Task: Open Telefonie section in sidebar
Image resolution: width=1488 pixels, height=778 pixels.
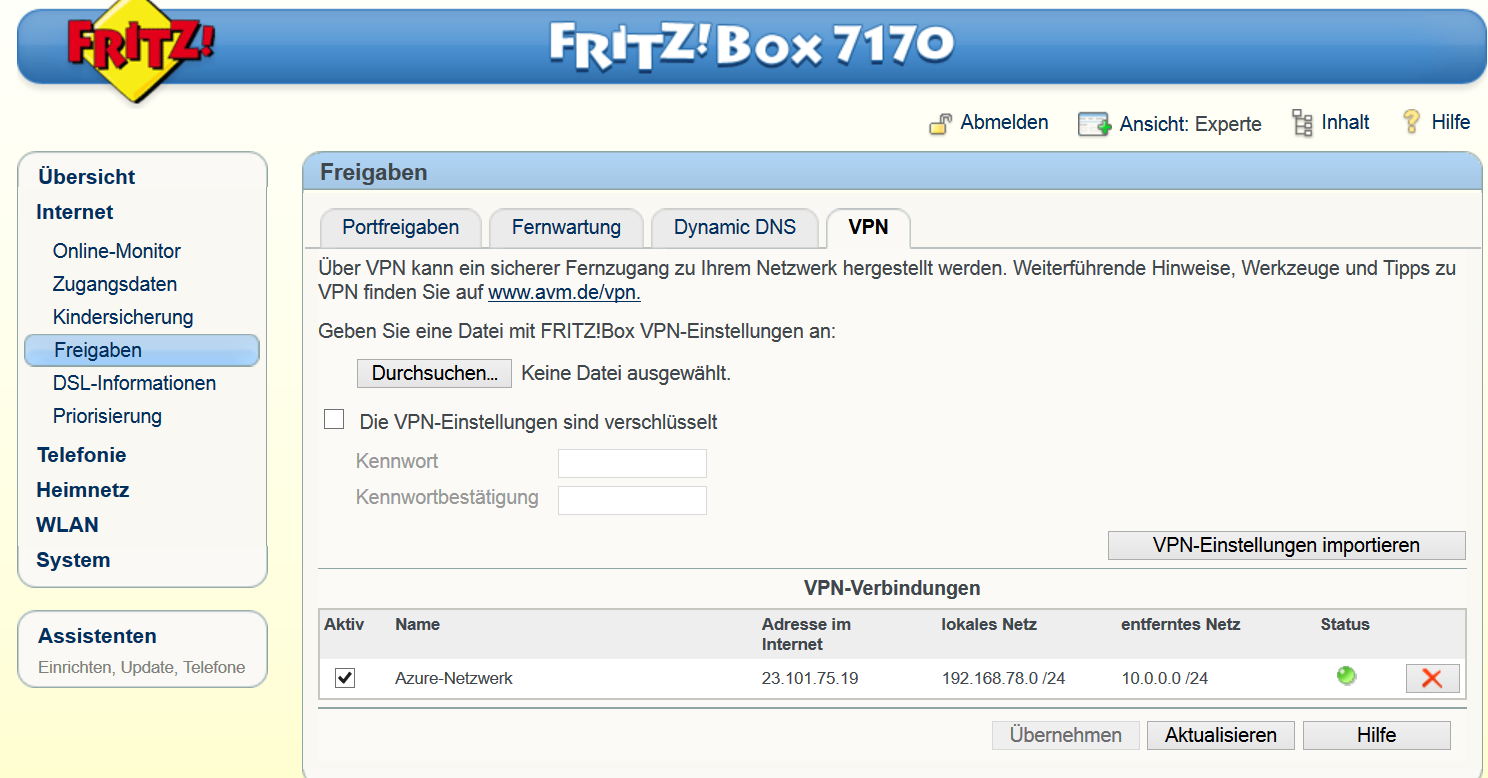Action: [x=82, y=455]
